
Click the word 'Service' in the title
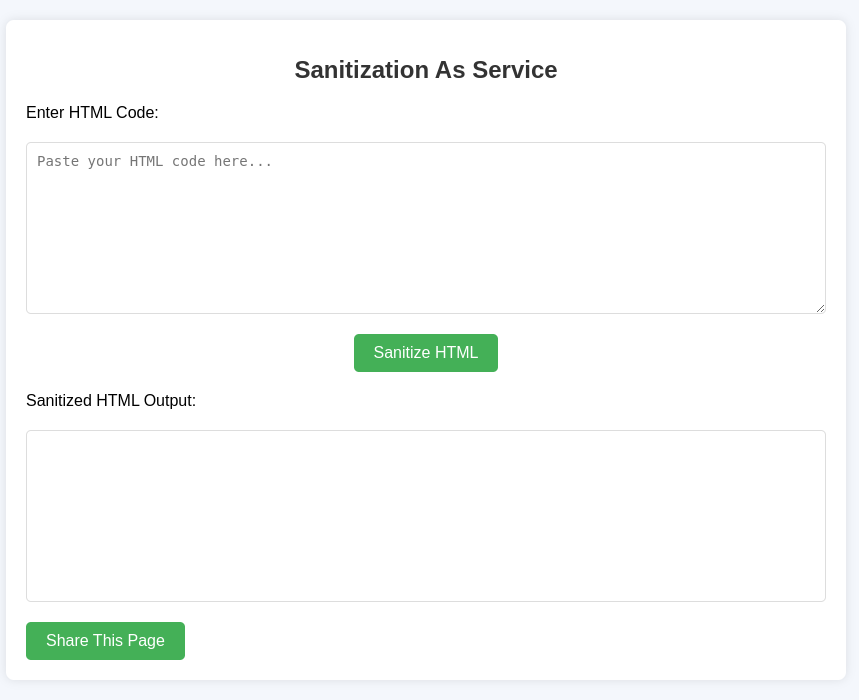[x=514, y=70]
